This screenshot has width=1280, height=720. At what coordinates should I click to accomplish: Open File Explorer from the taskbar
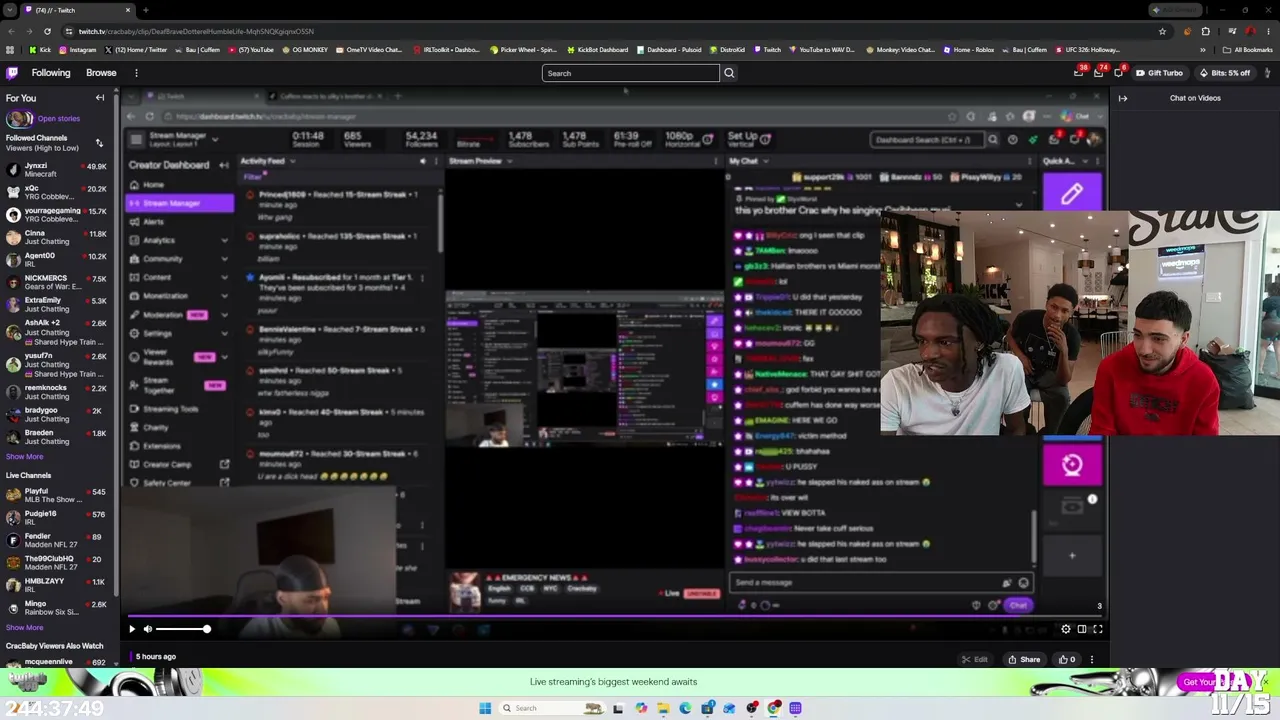tap(663, 708)
